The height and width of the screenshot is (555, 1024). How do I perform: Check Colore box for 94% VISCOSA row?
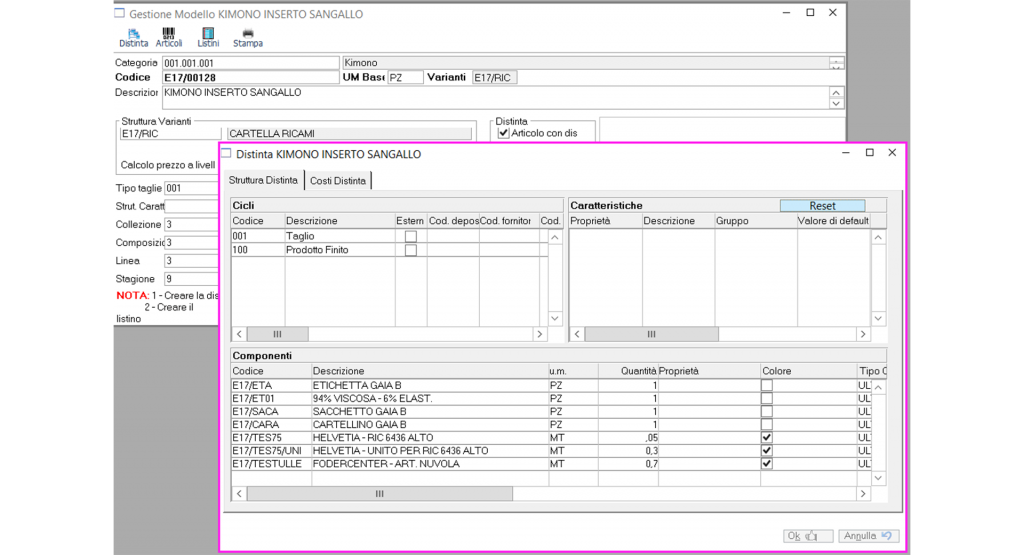pyautogui.click(x=767, y=398)
